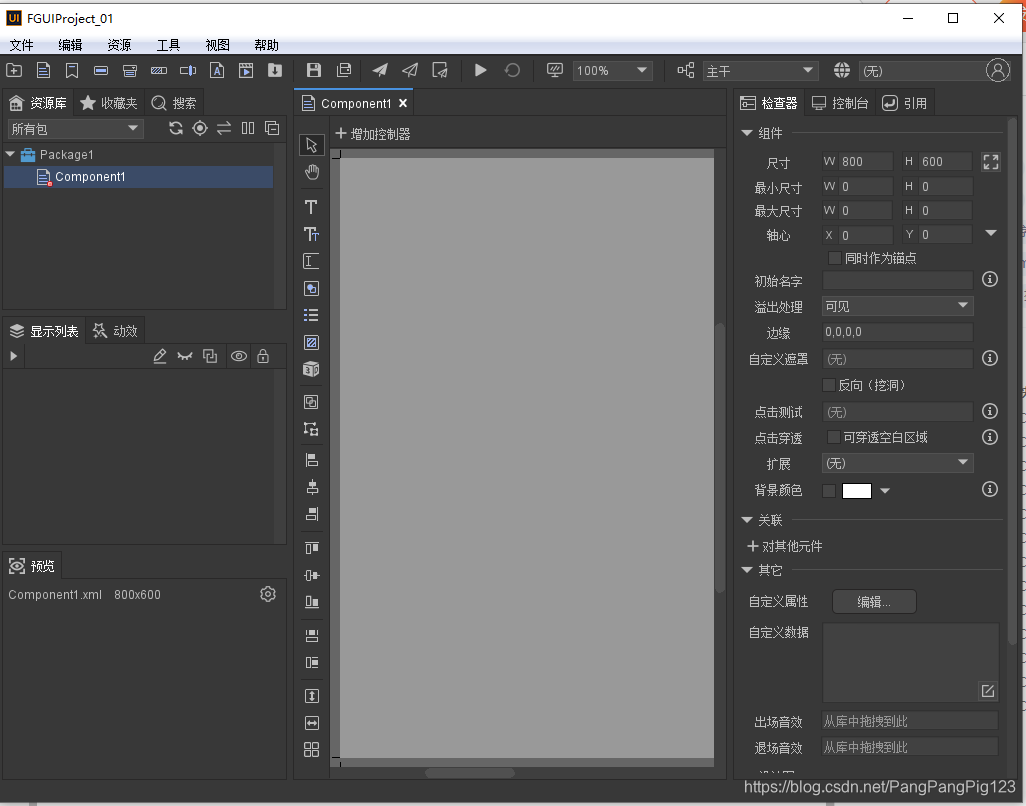Enable 可穿透空白区域 checkbox
This screenshot has width=1026, height=806.
point(834,437)
